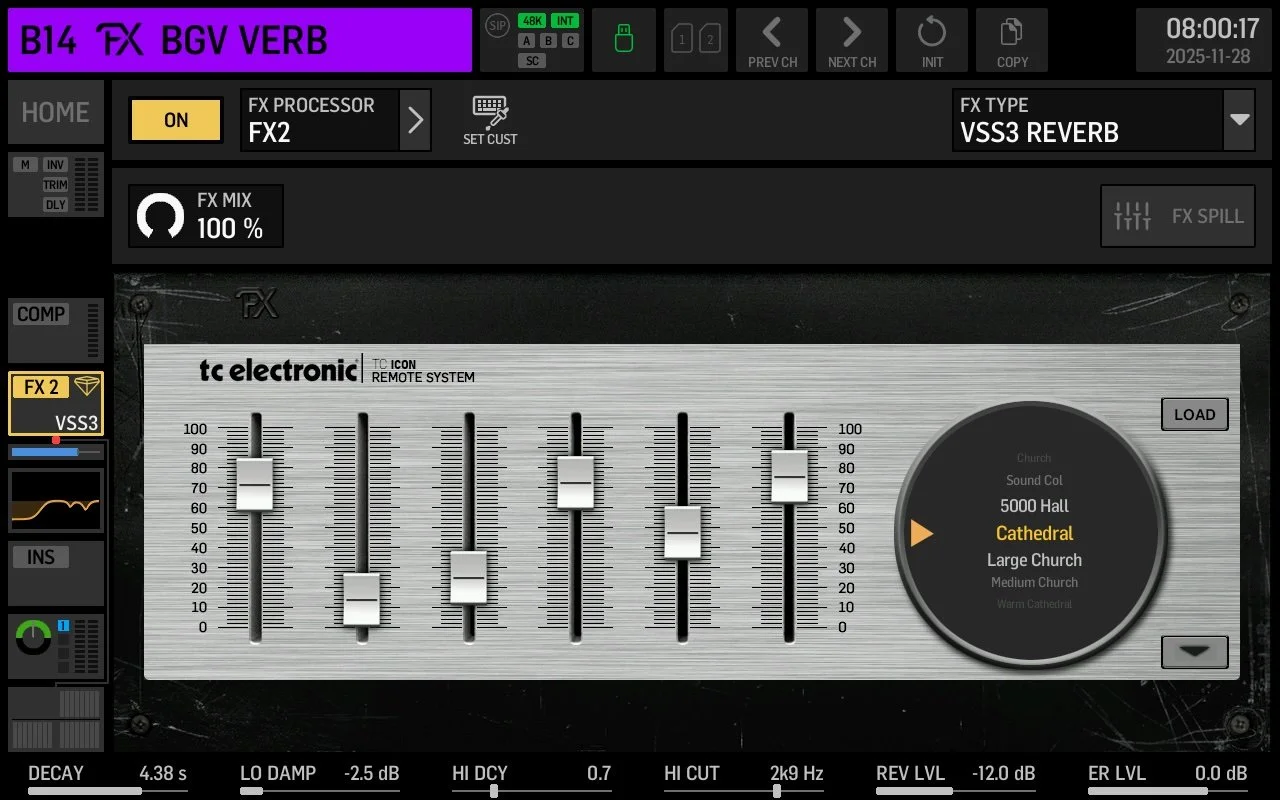
Task: Click the FX MIX knob icon
Action: (161, 216)
